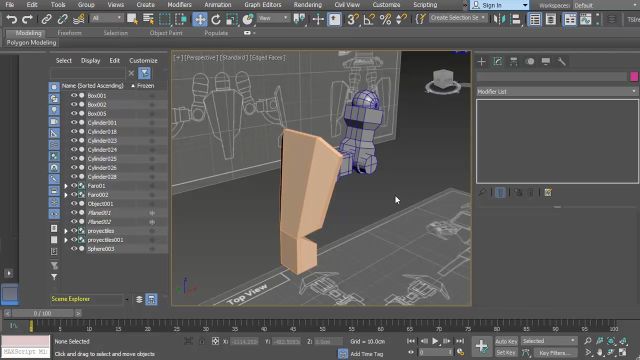Click the Scene Explorer search field
This screenshot has height=360, width=640.
click(88, 73)
